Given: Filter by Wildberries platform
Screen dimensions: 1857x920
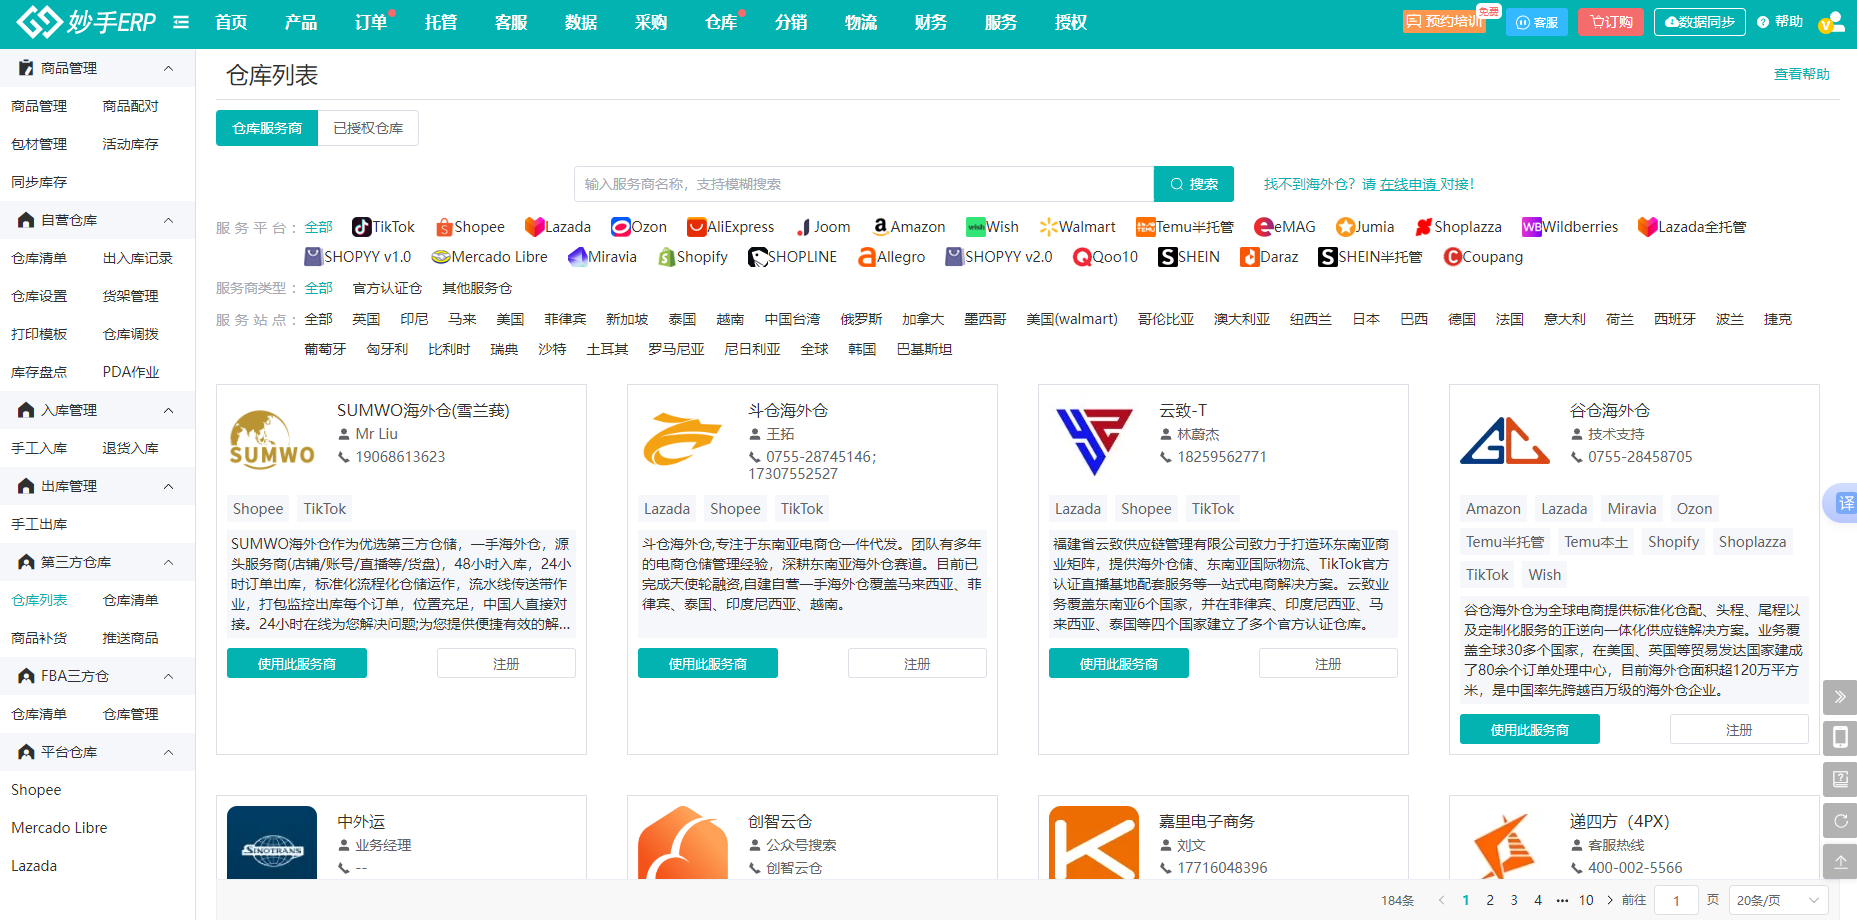Looking at the screenshot, I should tap(1570, 227).
